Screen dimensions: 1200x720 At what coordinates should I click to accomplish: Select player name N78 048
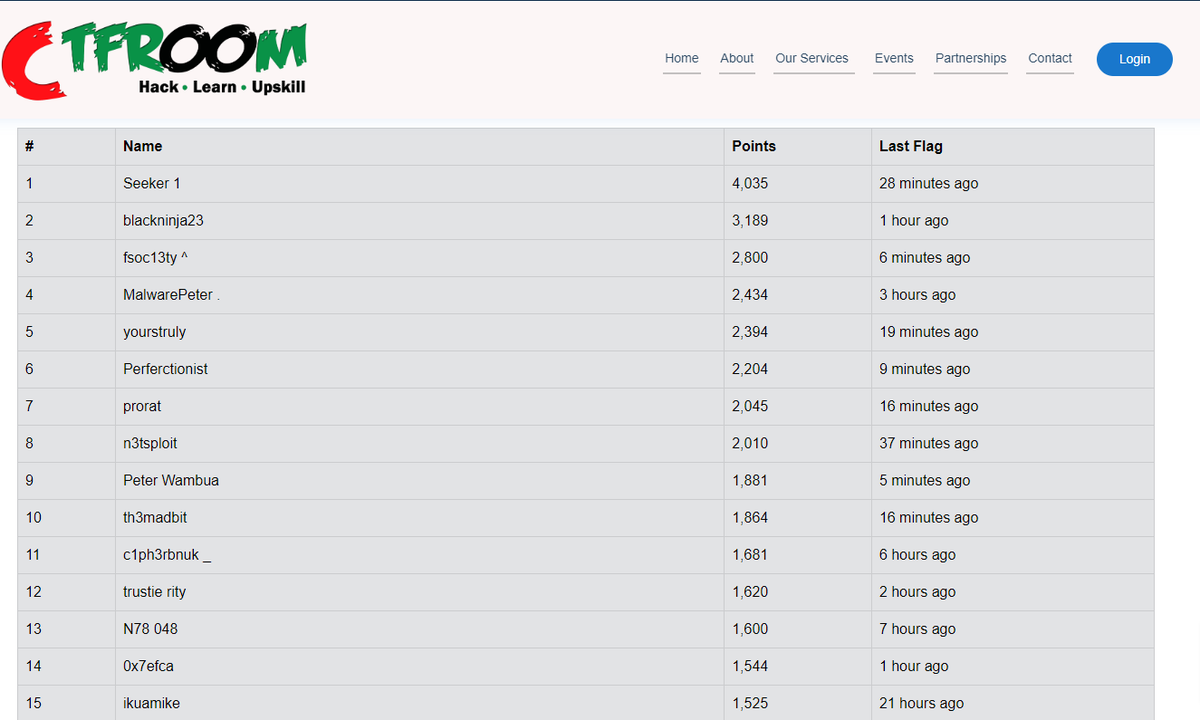151,629
